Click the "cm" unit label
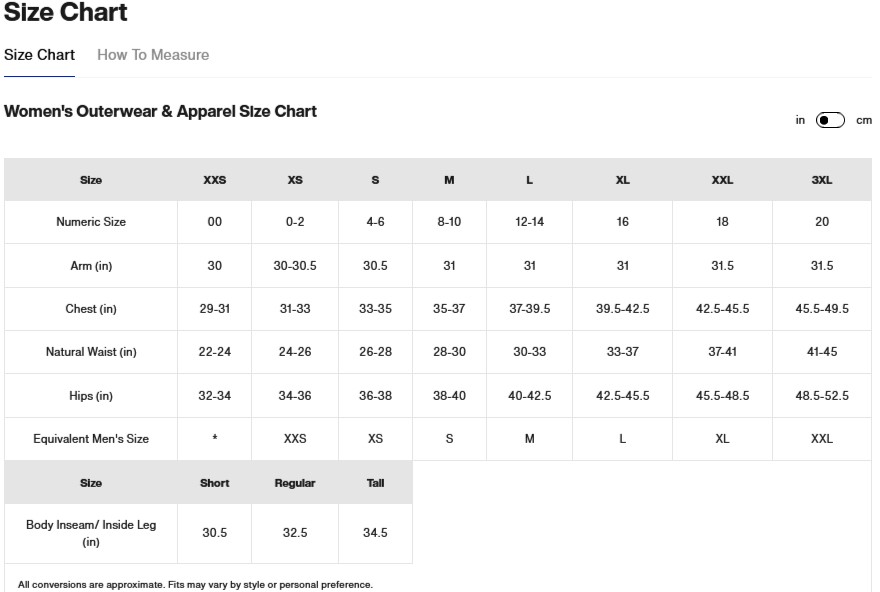The height and width of the screenshot is (592, 880). pos(864,120)
